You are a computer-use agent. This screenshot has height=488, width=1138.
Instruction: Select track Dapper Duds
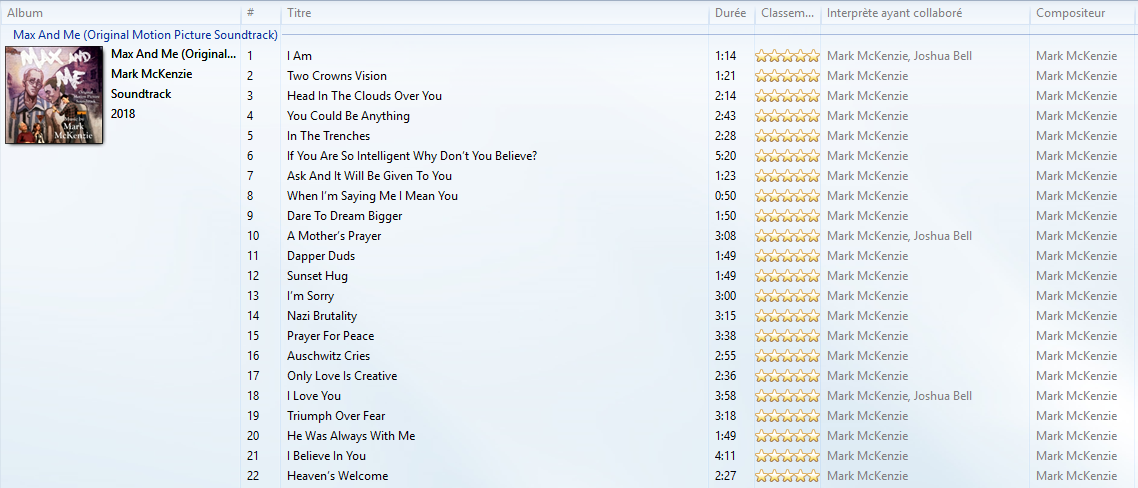321,256
